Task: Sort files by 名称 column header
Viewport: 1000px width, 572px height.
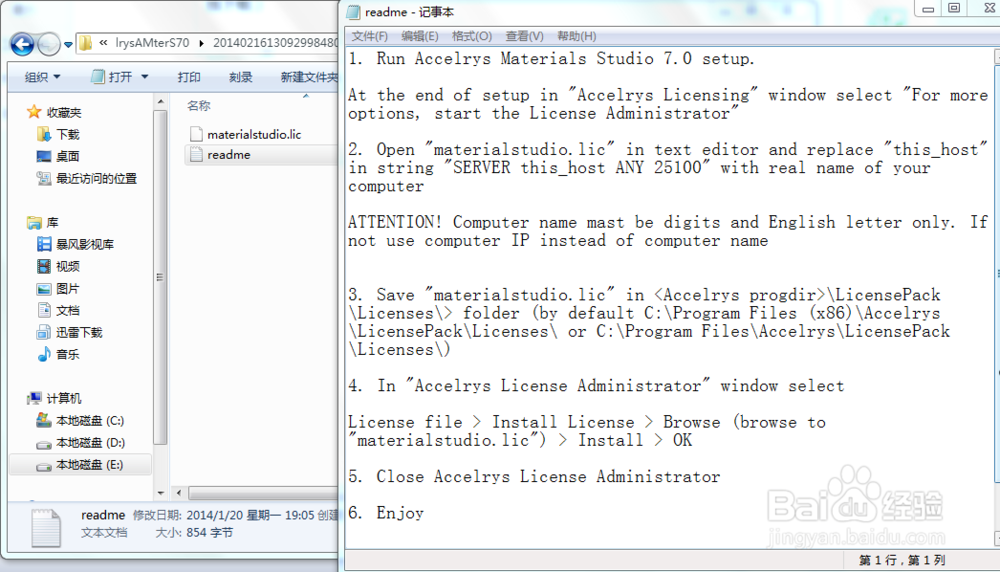Action: [198, 105]
